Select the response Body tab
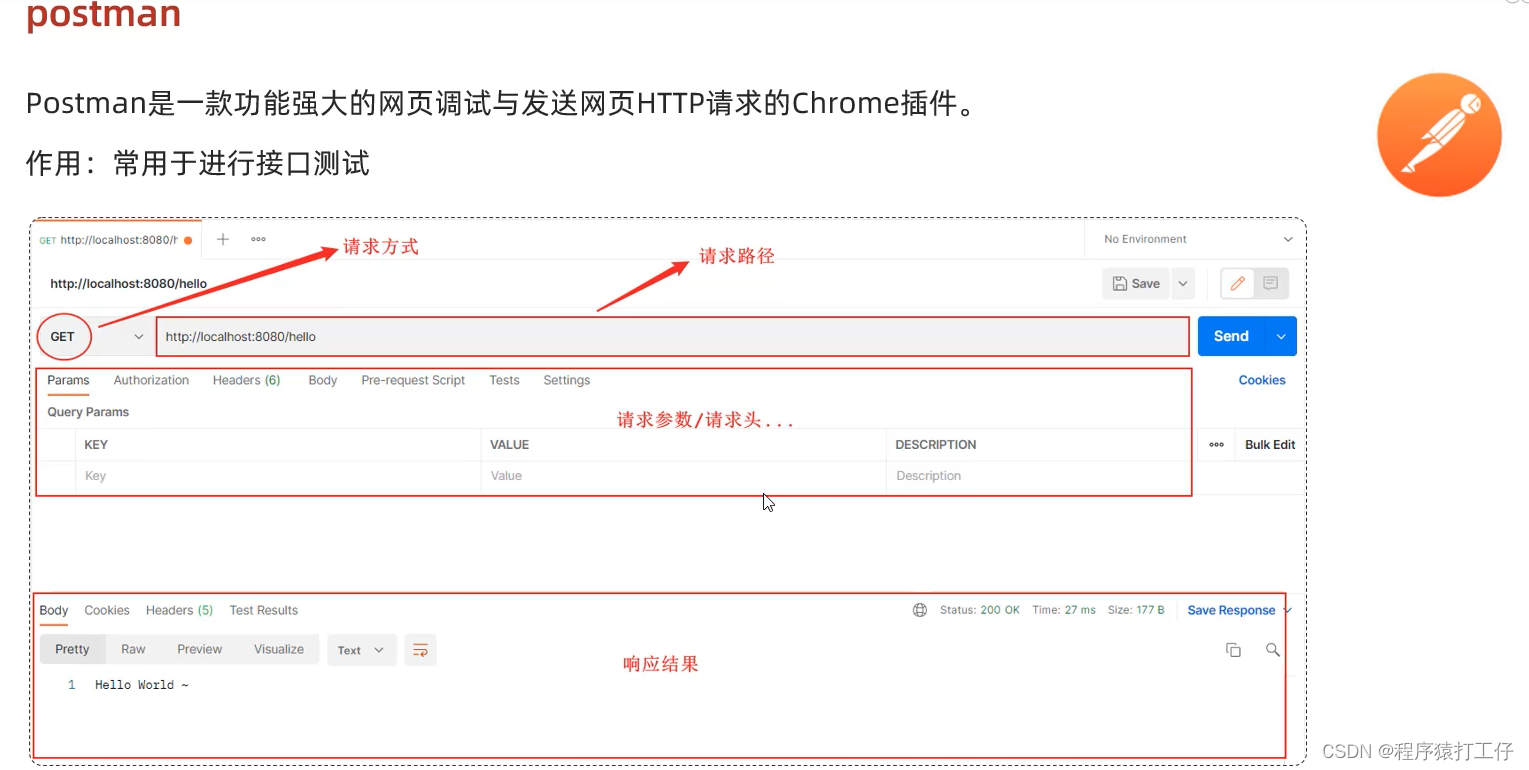 pyautogui.click(x=54, y=610)
